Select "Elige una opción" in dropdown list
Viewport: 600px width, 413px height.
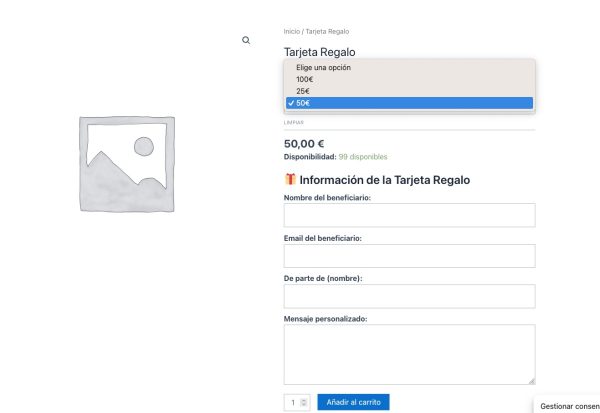point(323,67)
